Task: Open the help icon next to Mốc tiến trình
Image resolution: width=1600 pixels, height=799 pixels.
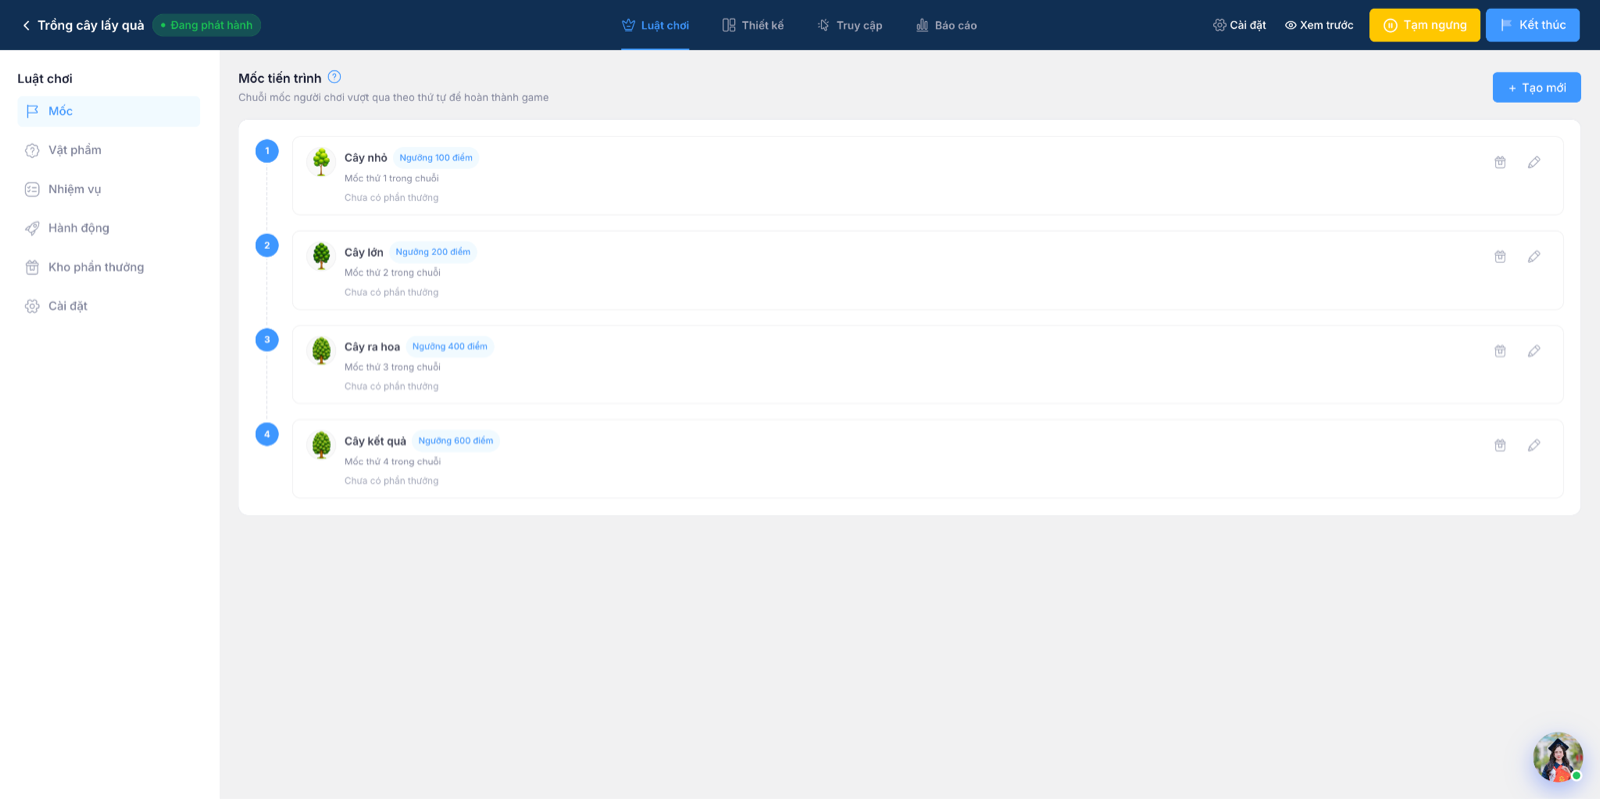Action: coord(334,77)
